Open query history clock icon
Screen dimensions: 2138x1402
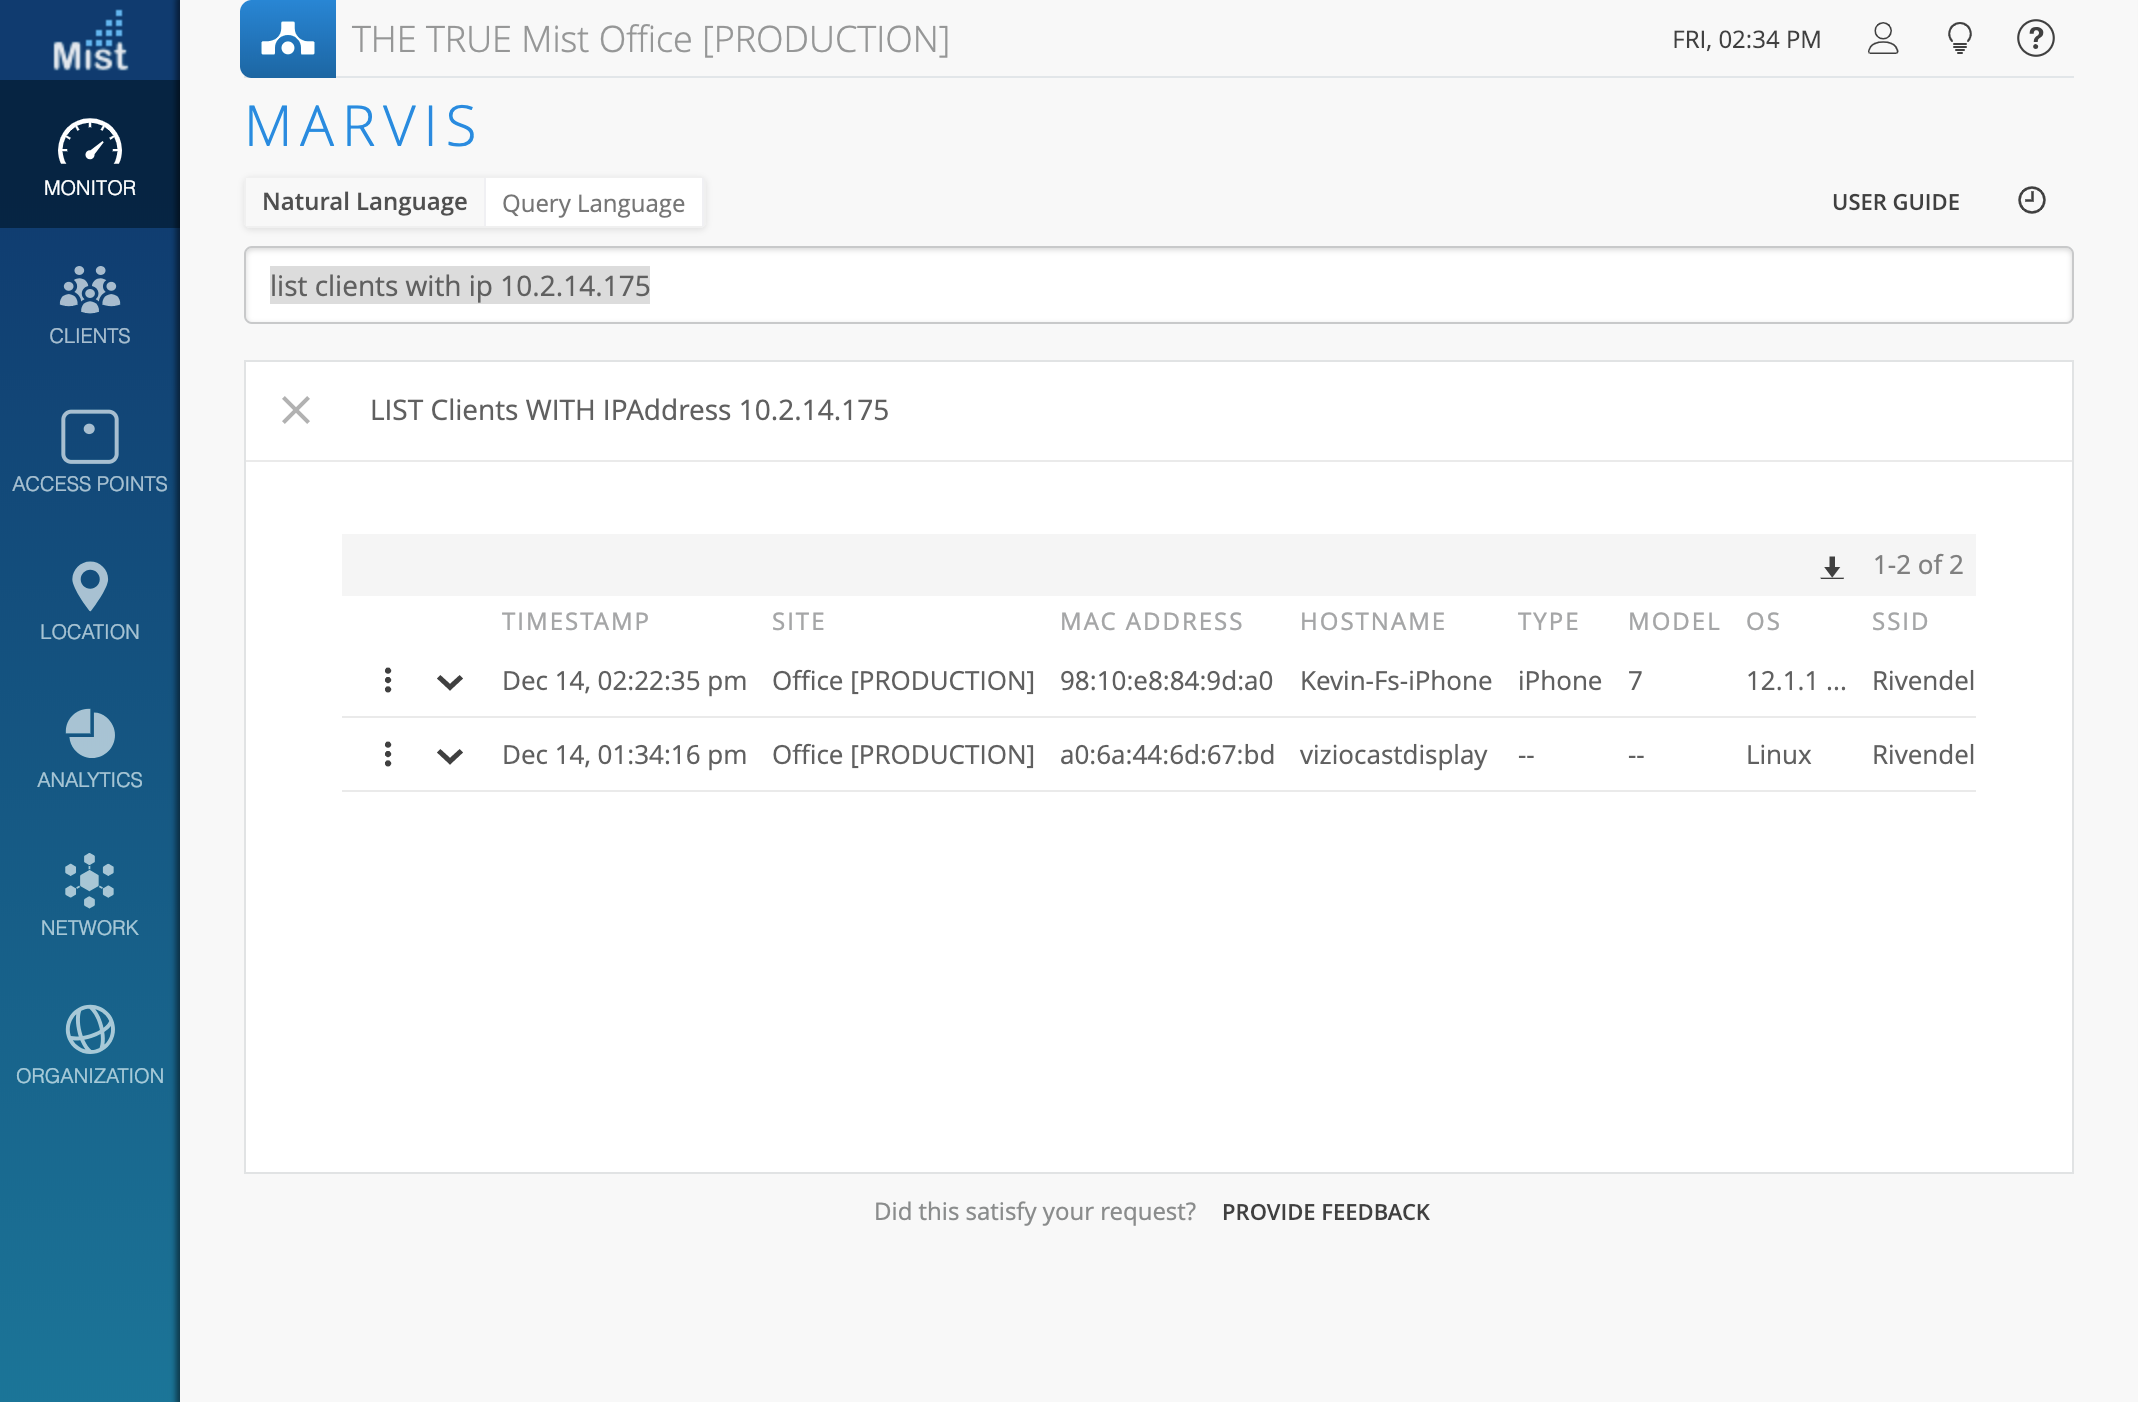coord(2031,201)
